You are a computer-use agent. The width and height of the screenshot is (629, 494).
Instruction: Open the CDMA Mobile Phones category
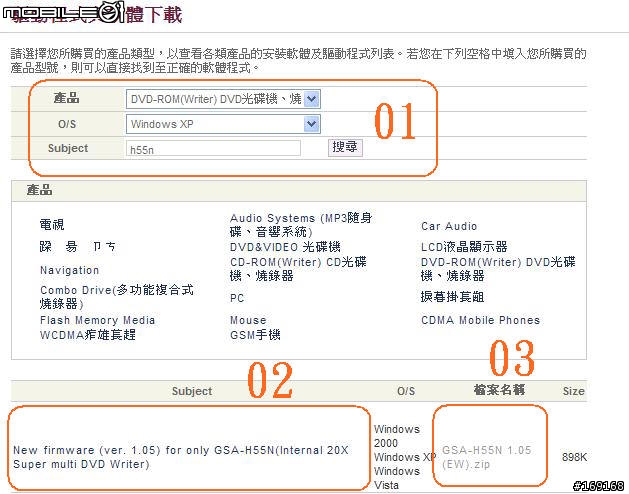(480, 320)
